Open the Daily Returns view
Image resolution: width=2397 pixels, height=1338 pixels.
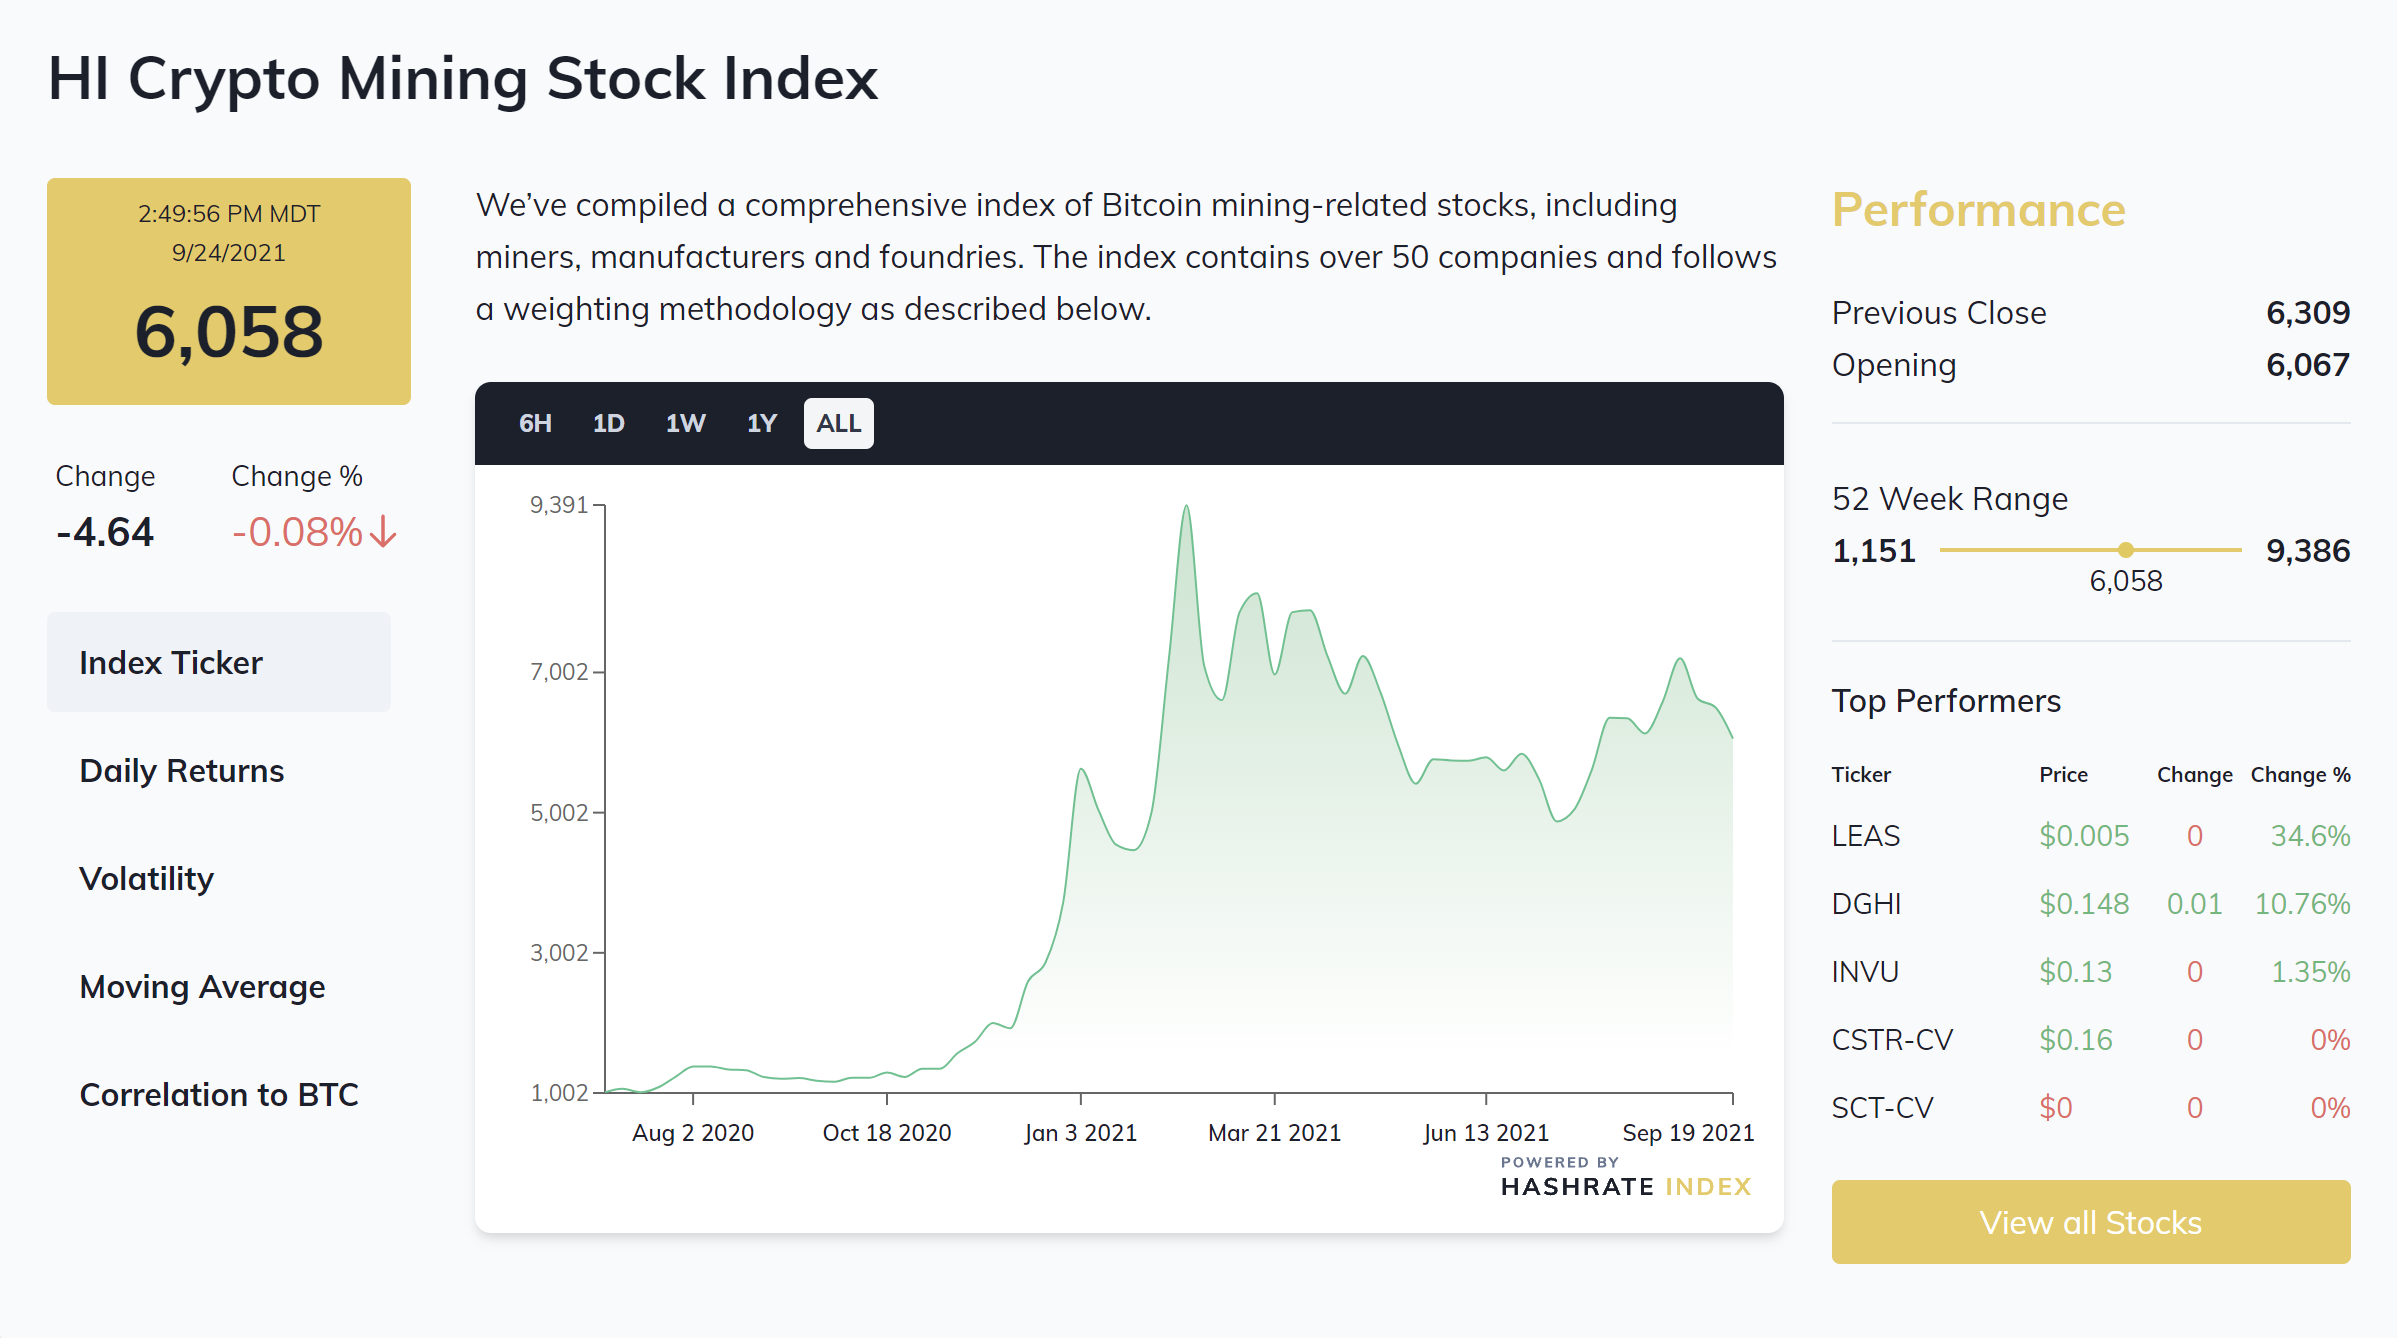(181, 770)
